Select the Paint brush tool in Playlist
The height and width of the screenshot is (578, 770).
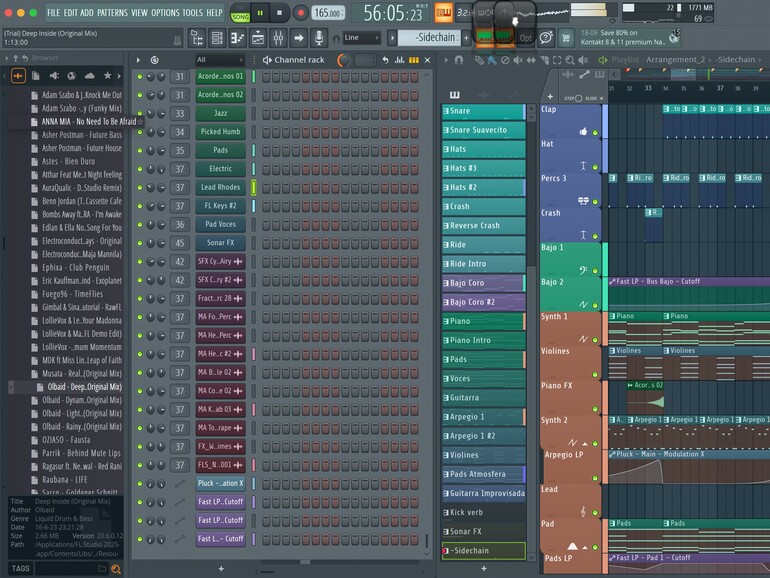492,60
